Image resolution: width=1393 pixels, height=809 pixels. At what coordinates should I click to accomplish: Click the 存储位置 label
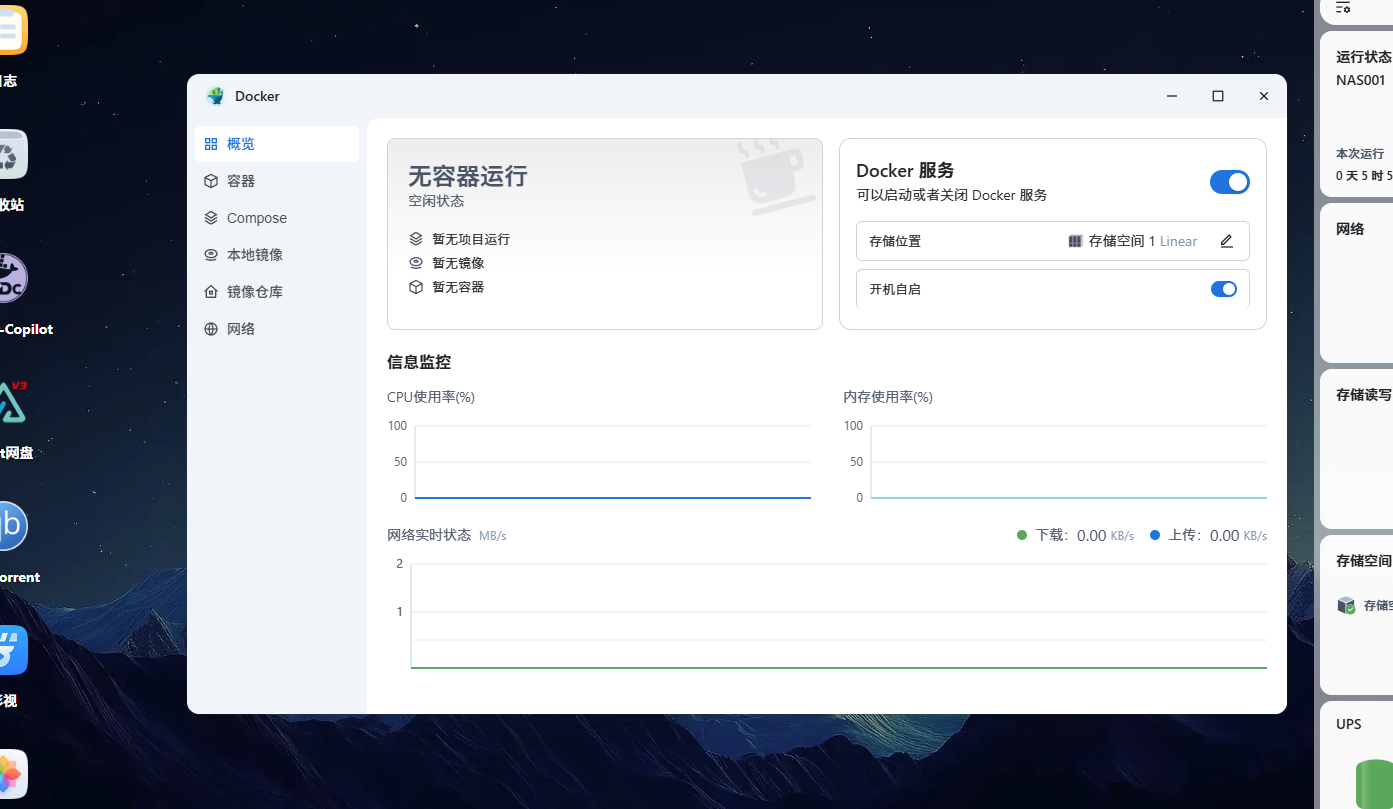[895, 241]
